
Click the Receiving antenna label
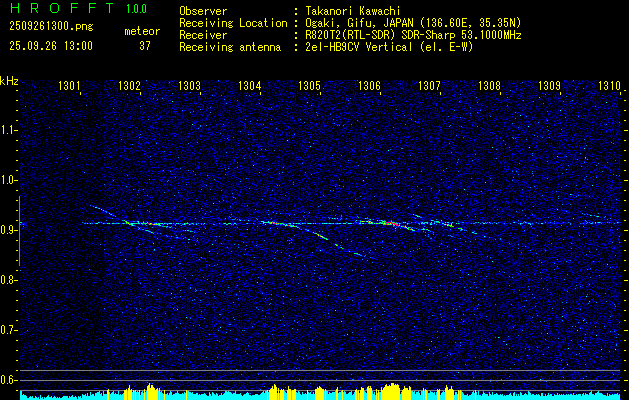click(x=230, y=47)
